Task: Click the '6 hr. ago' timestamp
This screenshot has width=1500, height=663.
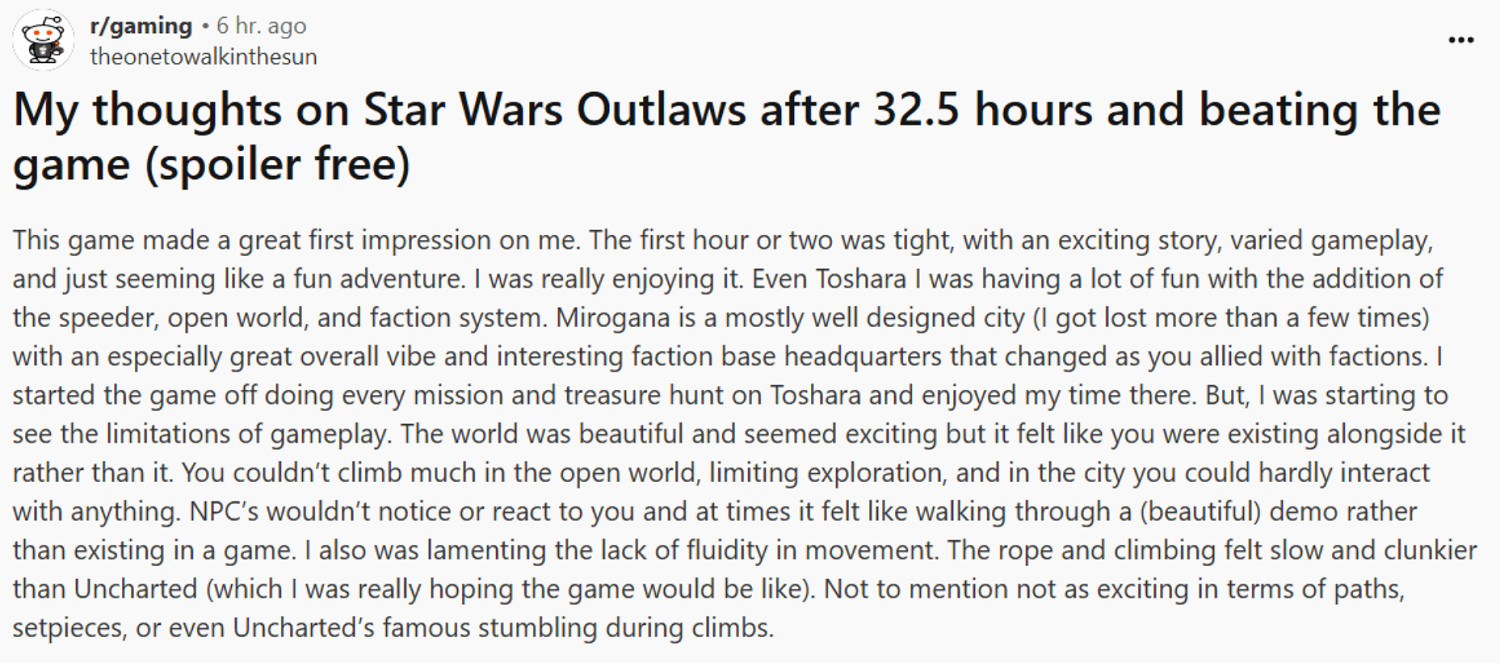Action: [261, 26]
